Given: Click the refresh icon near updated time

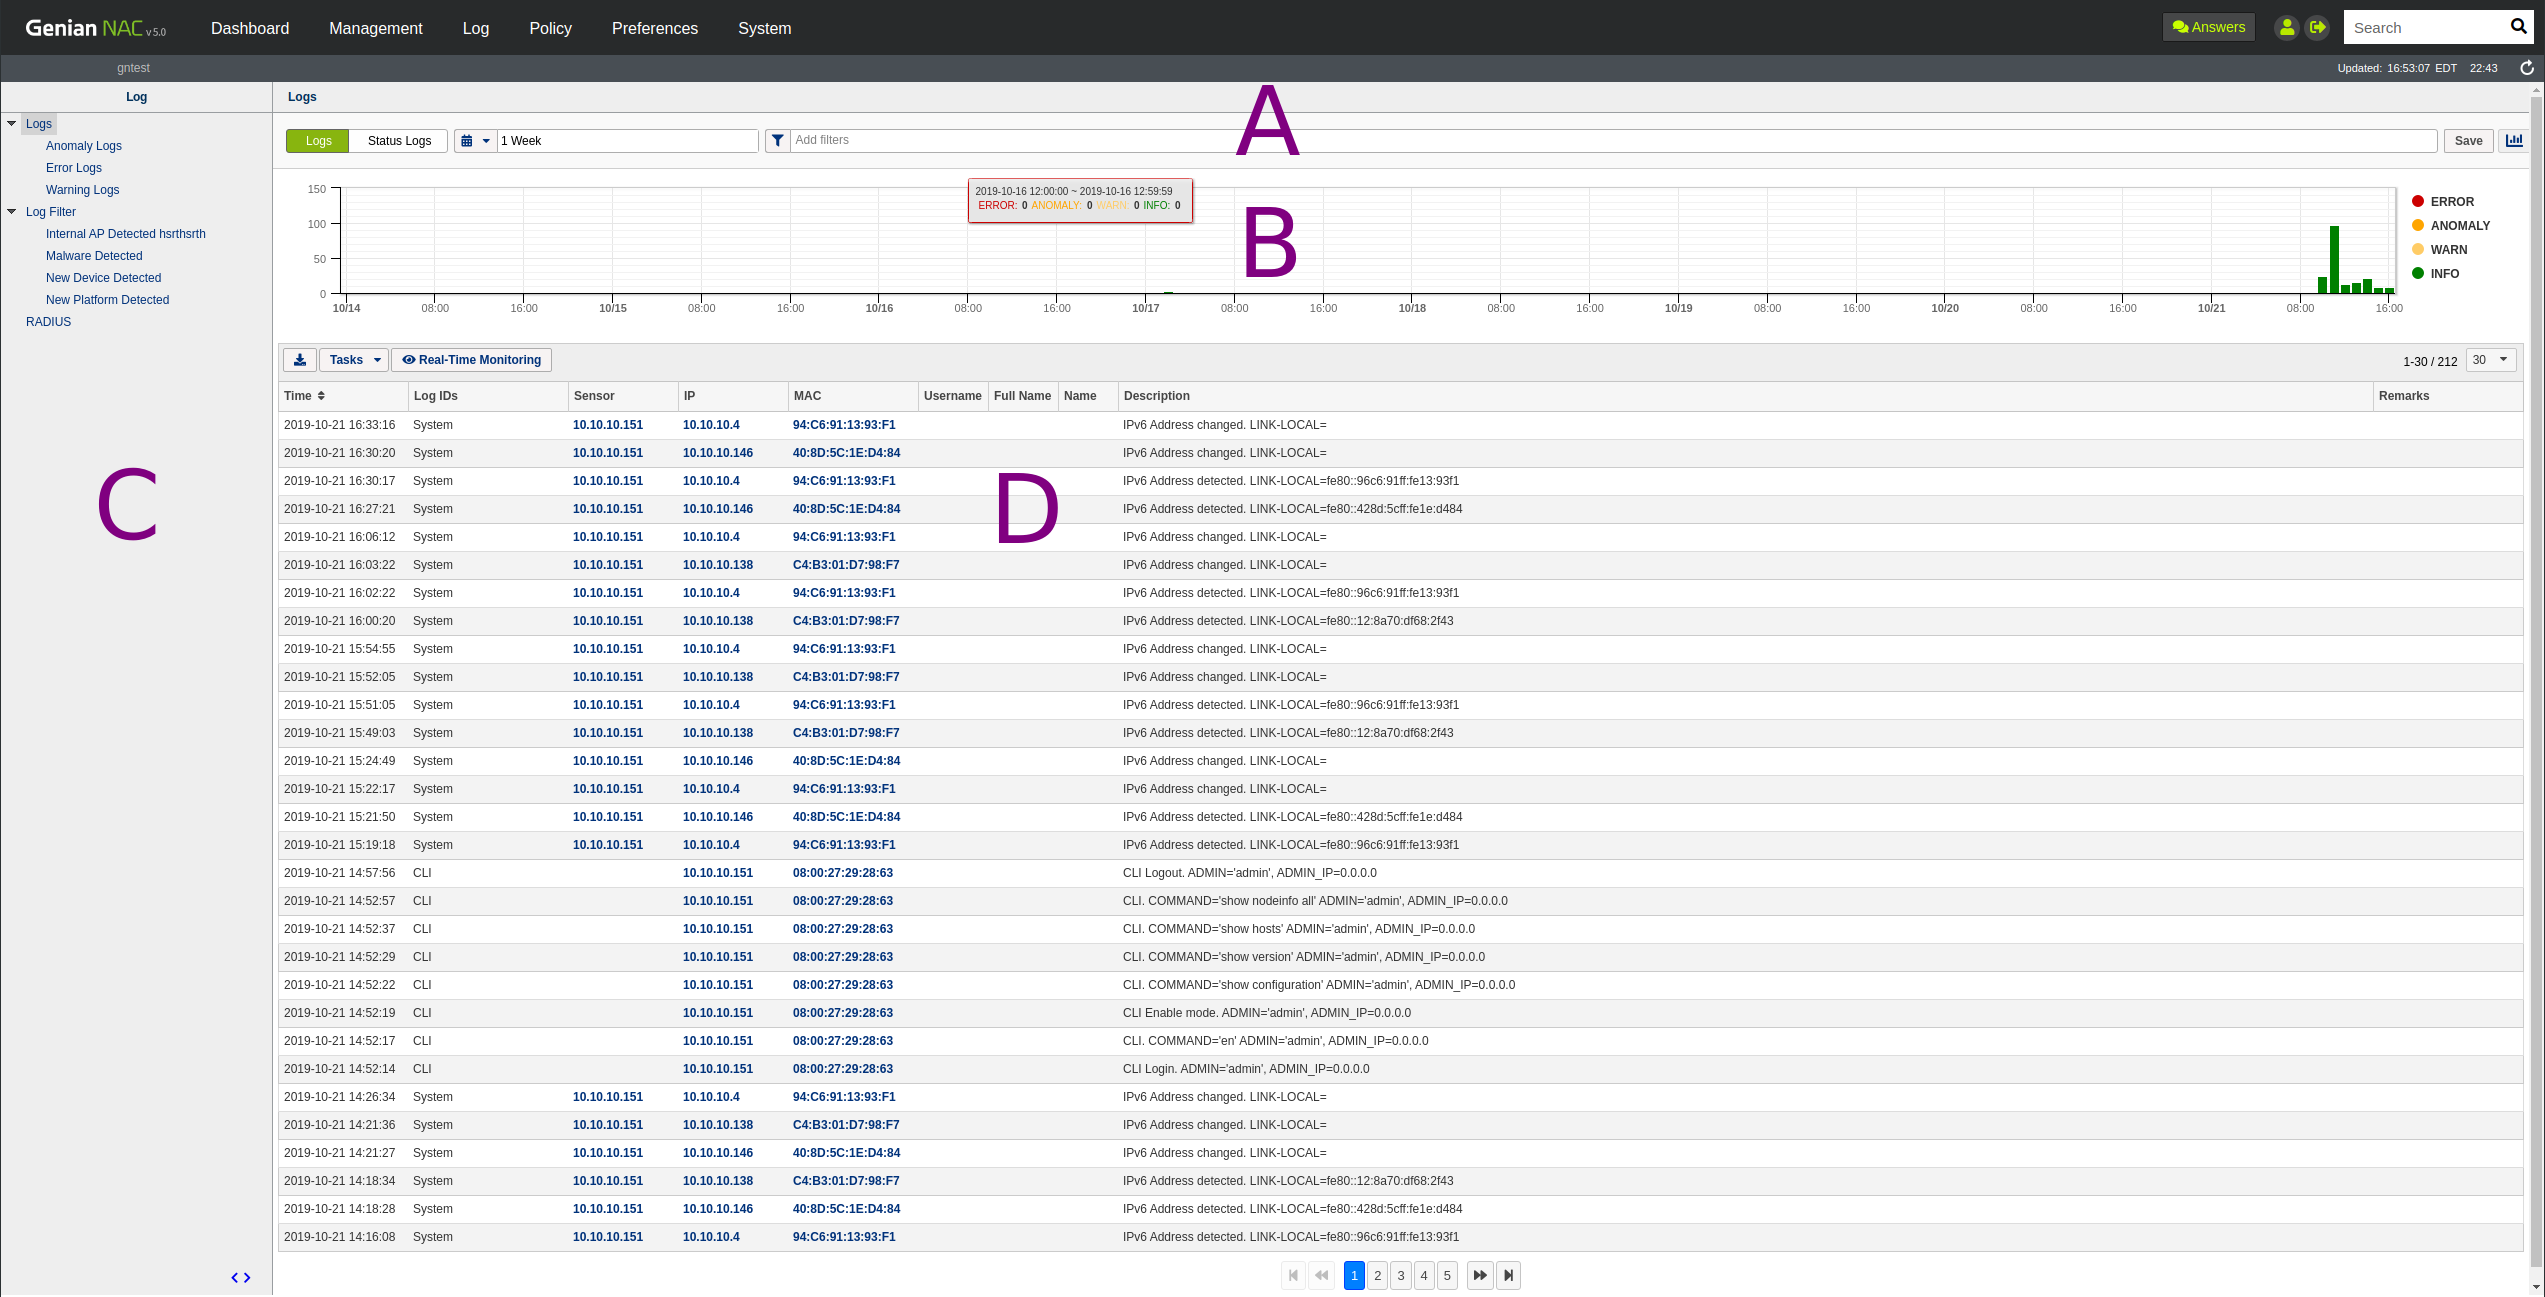Looking at the screenshot, I should pyautogui.click(x=2526, y=68).
